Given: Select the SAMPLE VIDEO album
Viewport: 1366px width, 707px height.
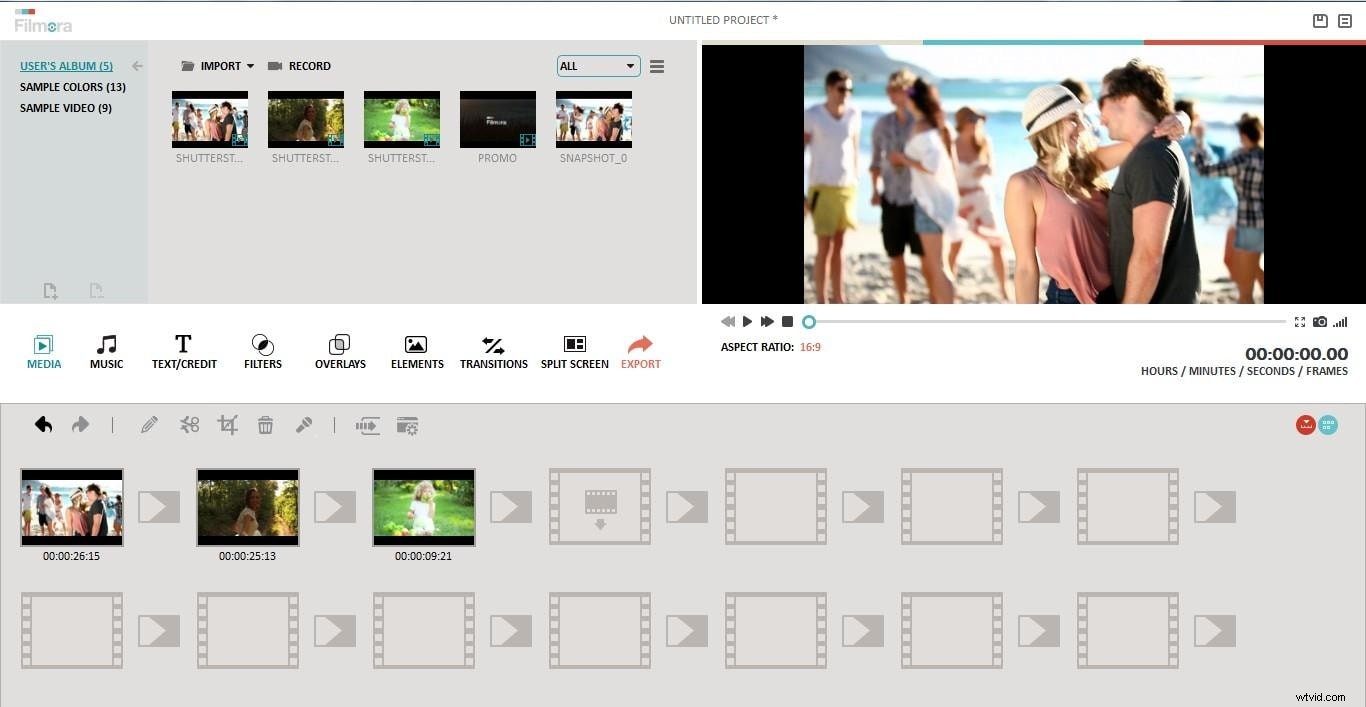Looking at the screenshot, I should point(65,107).
